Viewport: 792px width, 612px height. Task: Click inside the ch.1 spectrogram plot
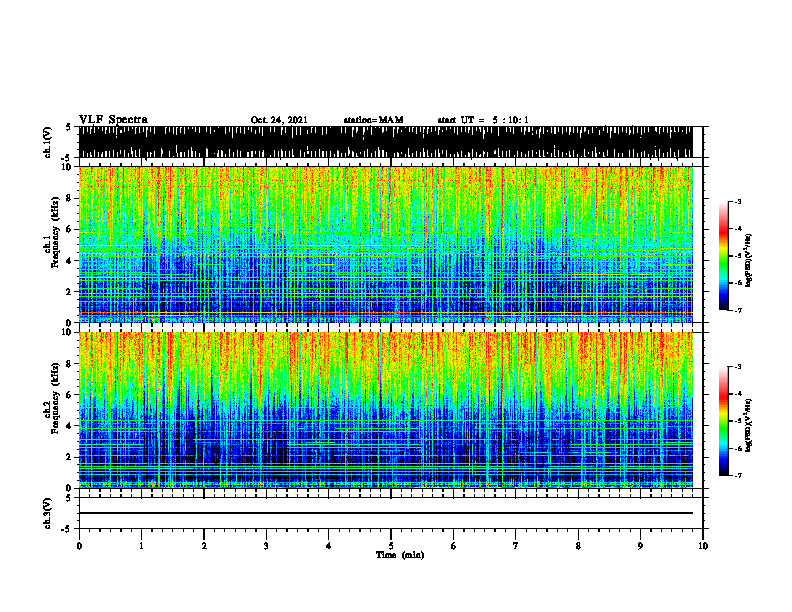(x=385, y=244)
